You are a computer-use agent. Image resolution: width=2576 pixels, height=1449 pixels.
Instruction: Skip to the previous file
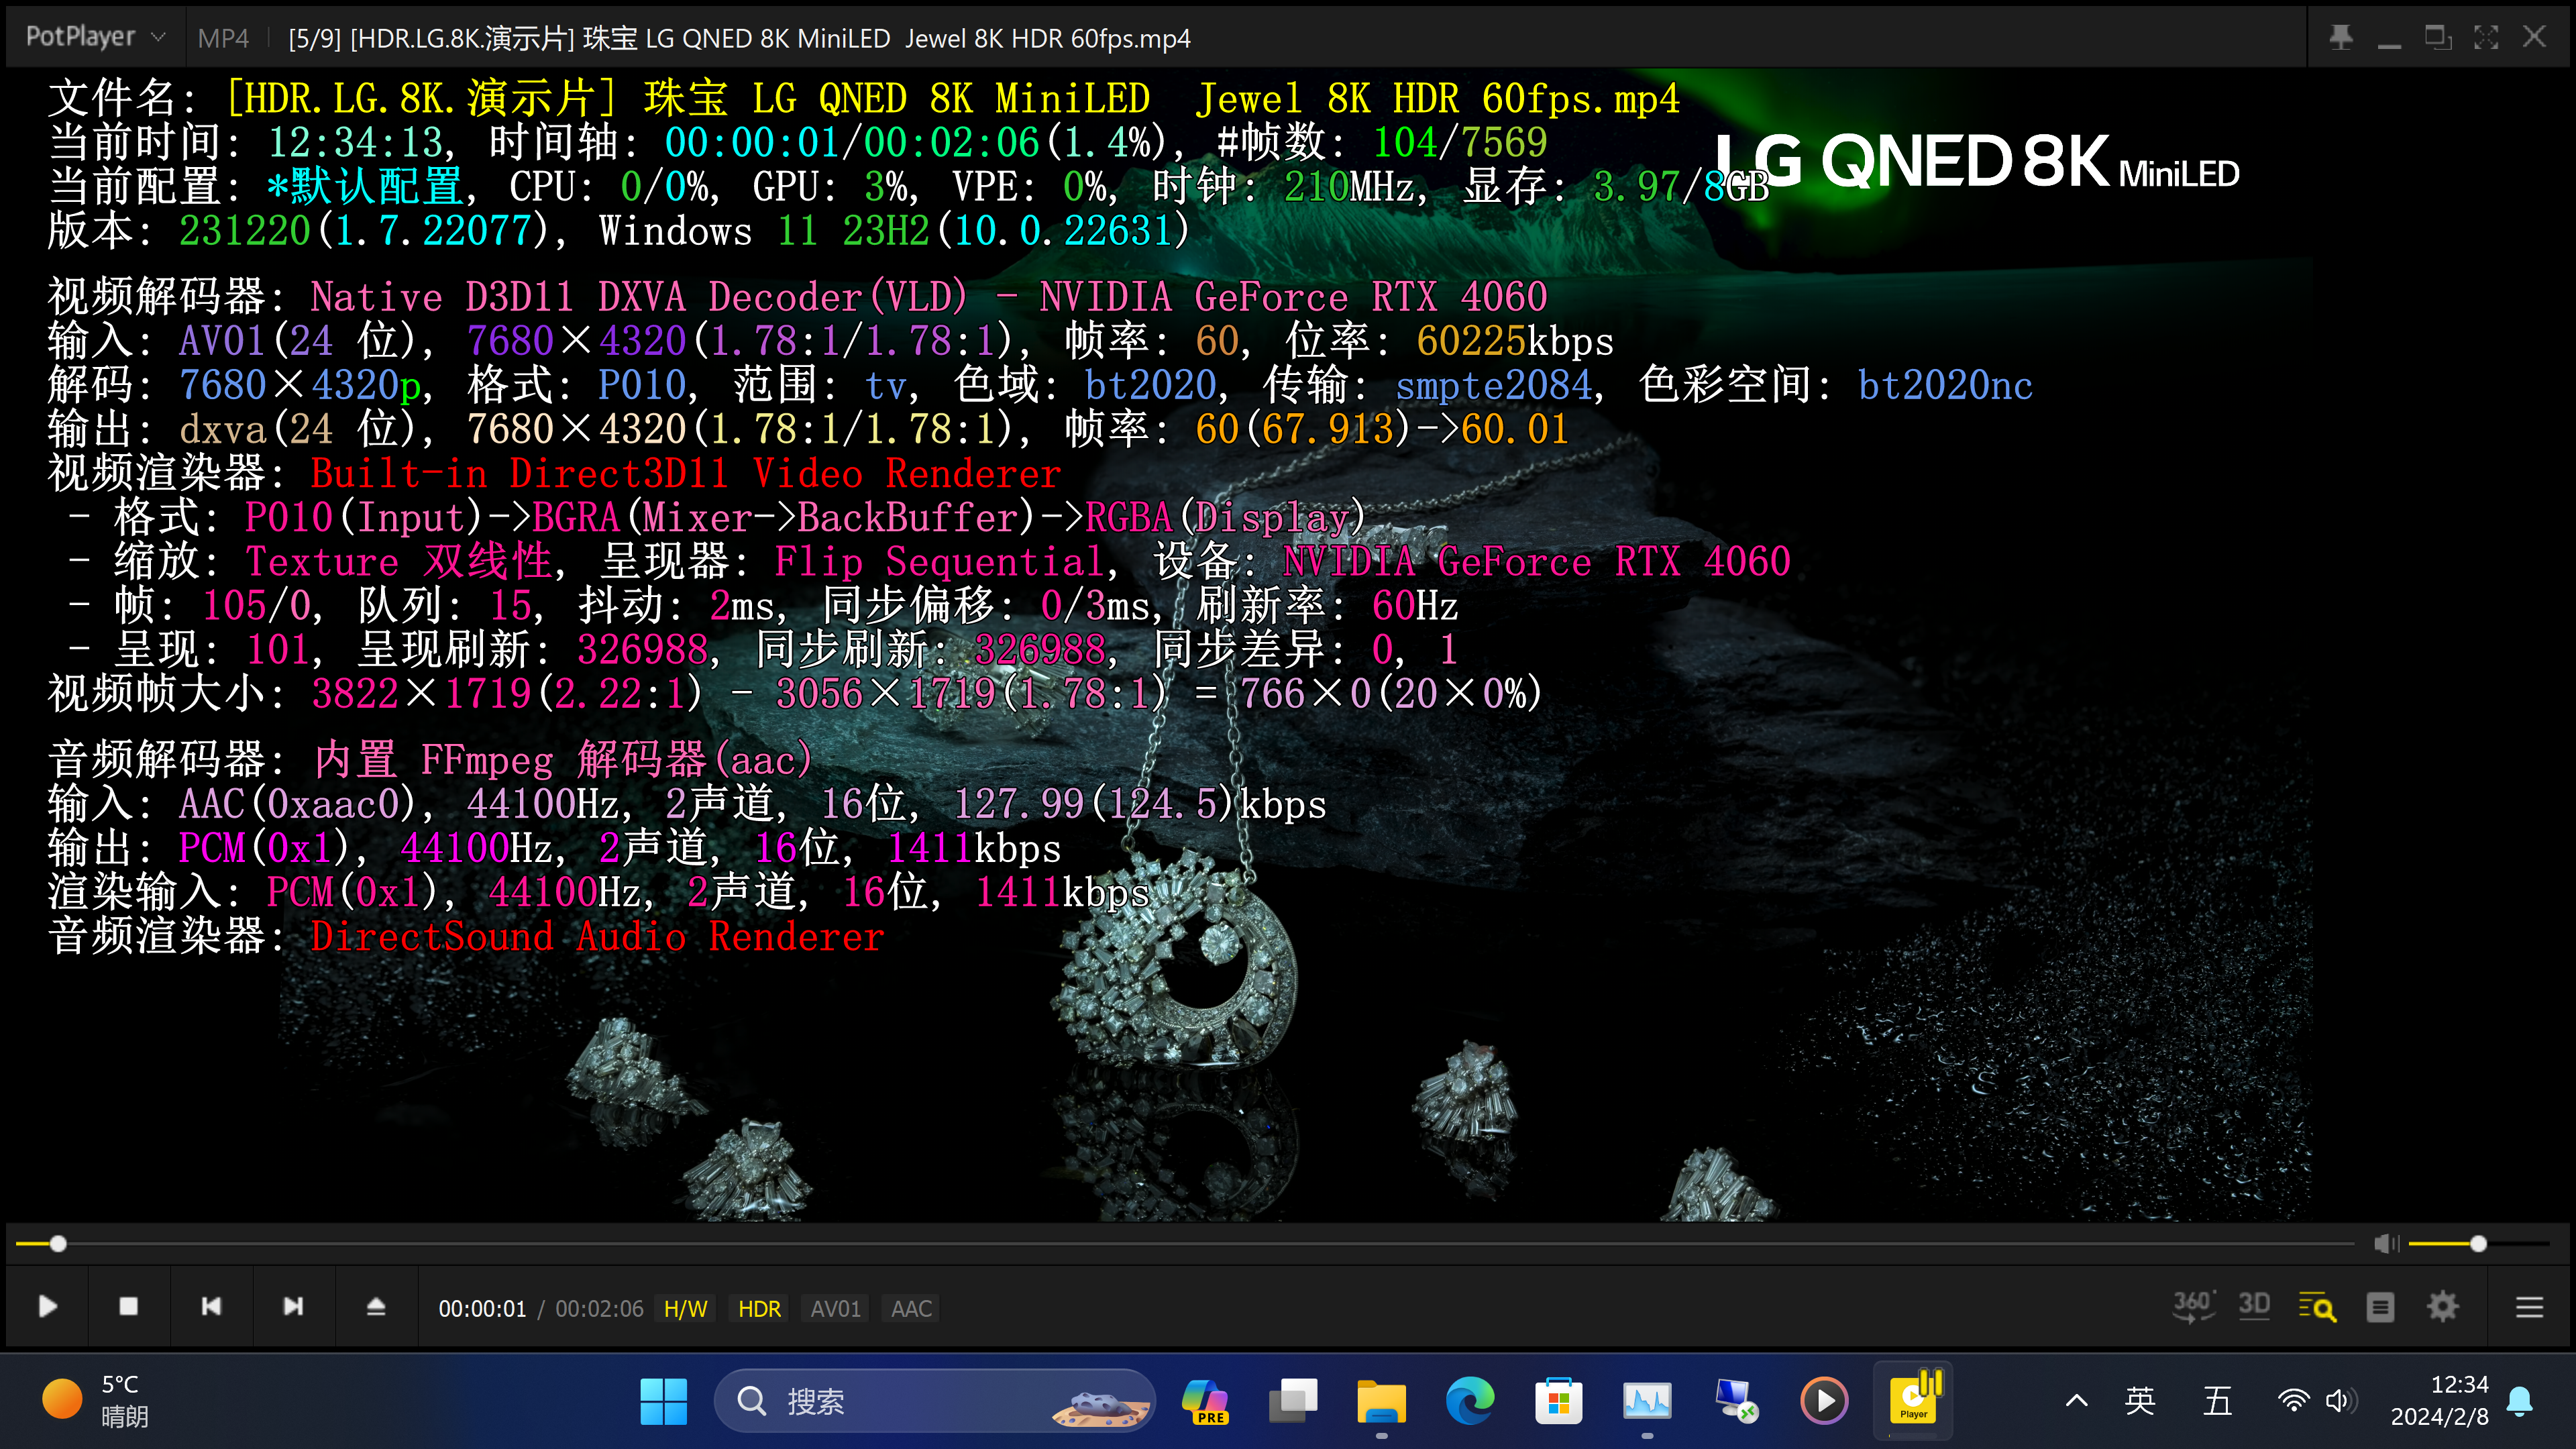[211, 1307]
